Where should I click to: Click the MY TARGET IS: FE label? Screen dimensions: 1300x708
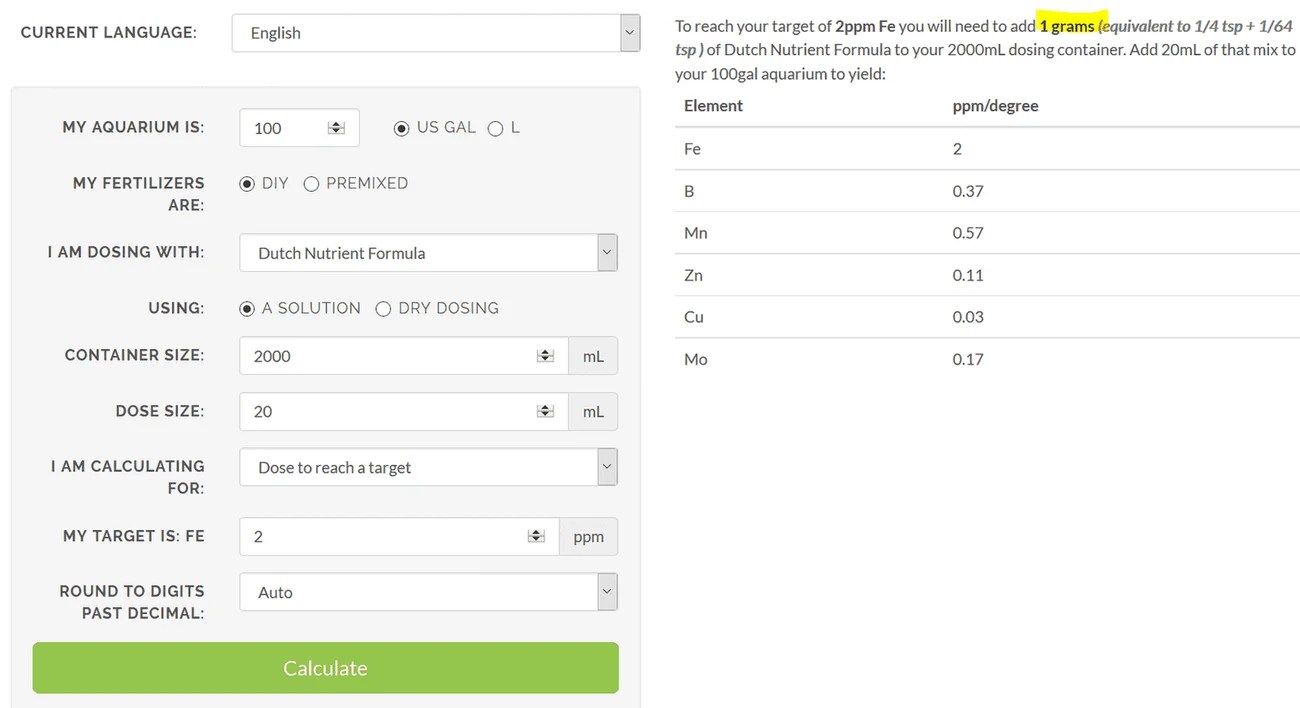point(134,536)
